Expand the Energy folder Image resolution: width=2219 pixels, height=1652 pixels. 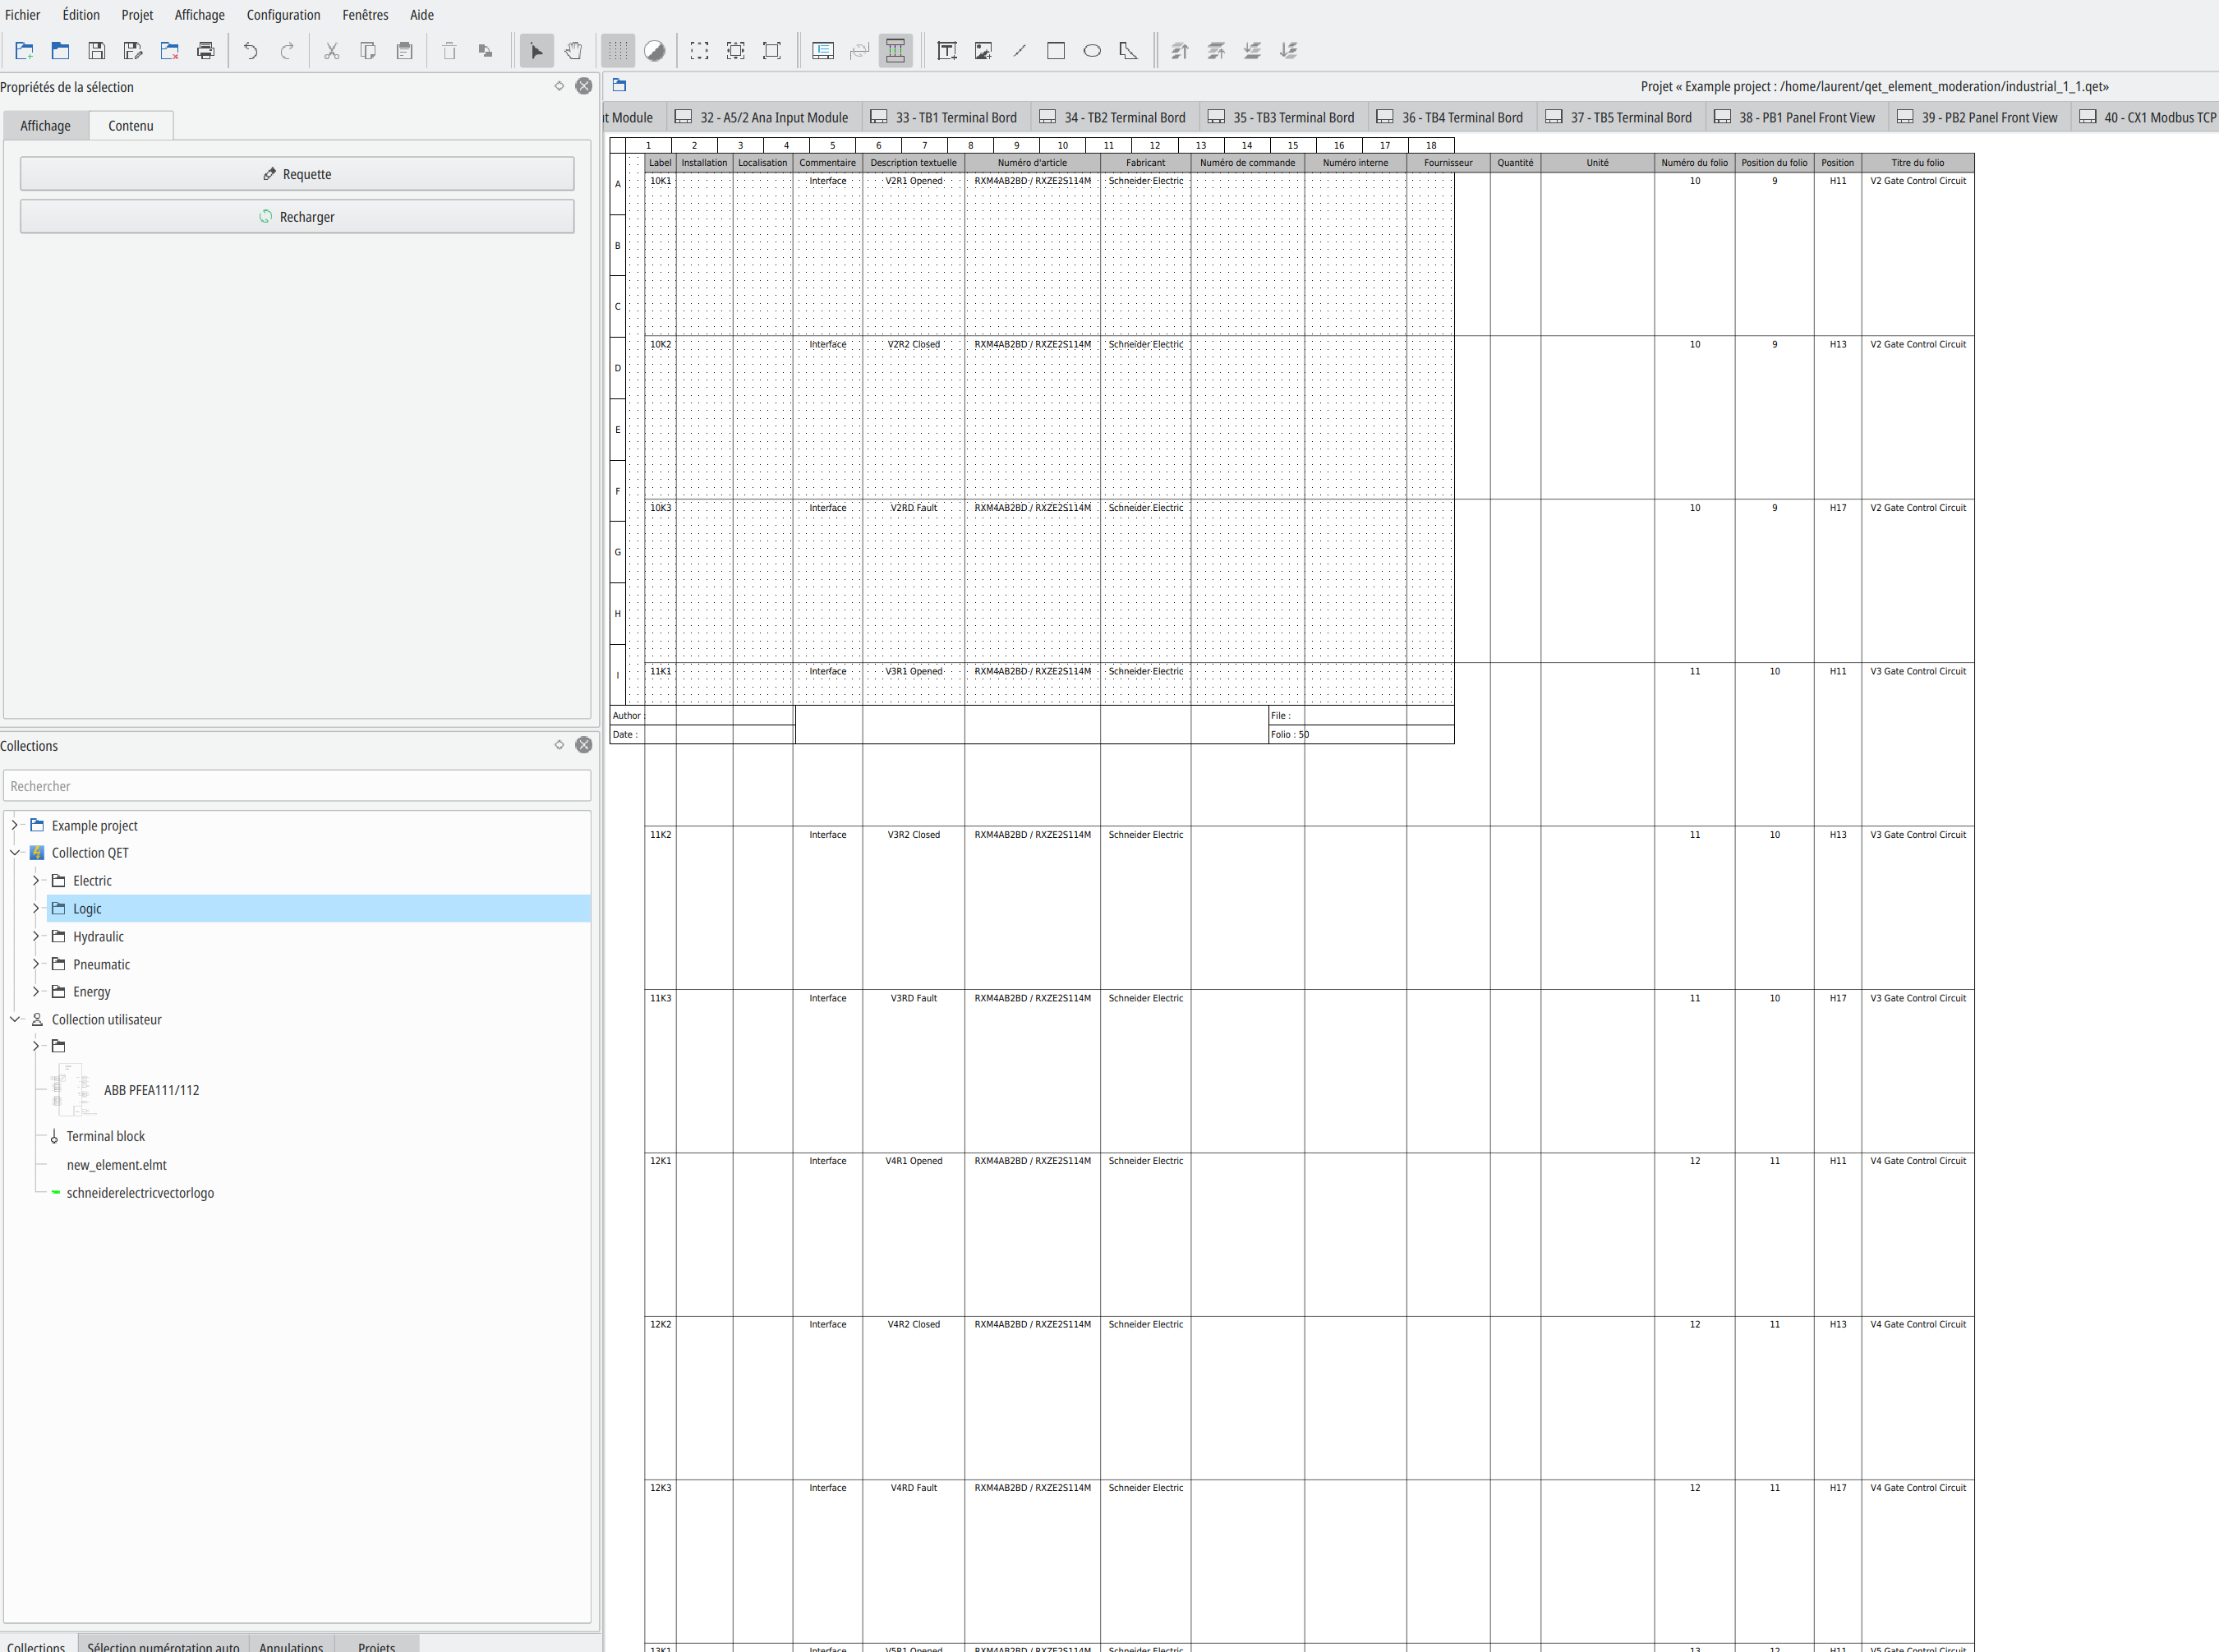click(x=36, y=991)
